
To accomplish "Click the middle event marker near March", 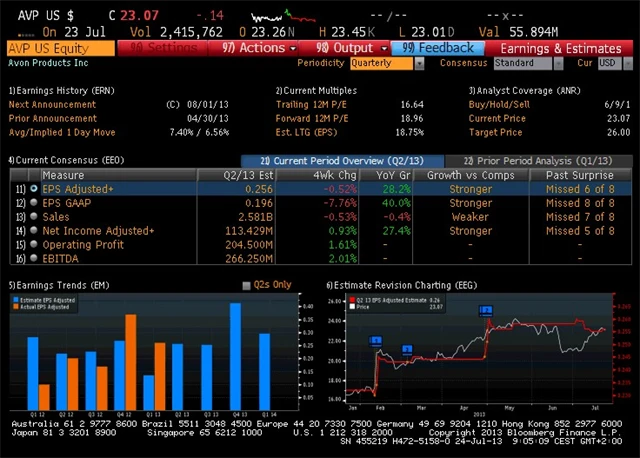I will pos(407,349).
